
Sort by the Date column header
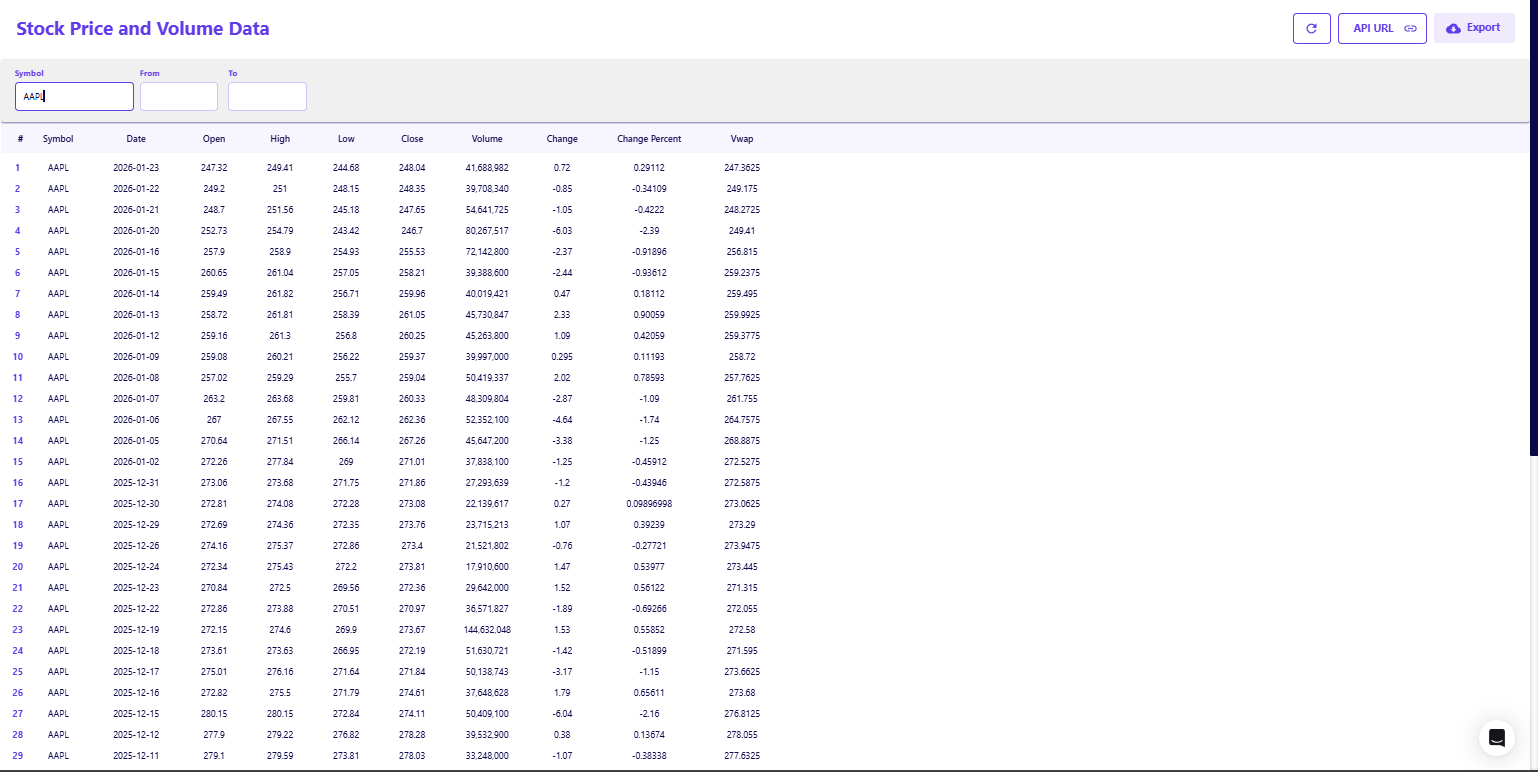coord(136,139)
